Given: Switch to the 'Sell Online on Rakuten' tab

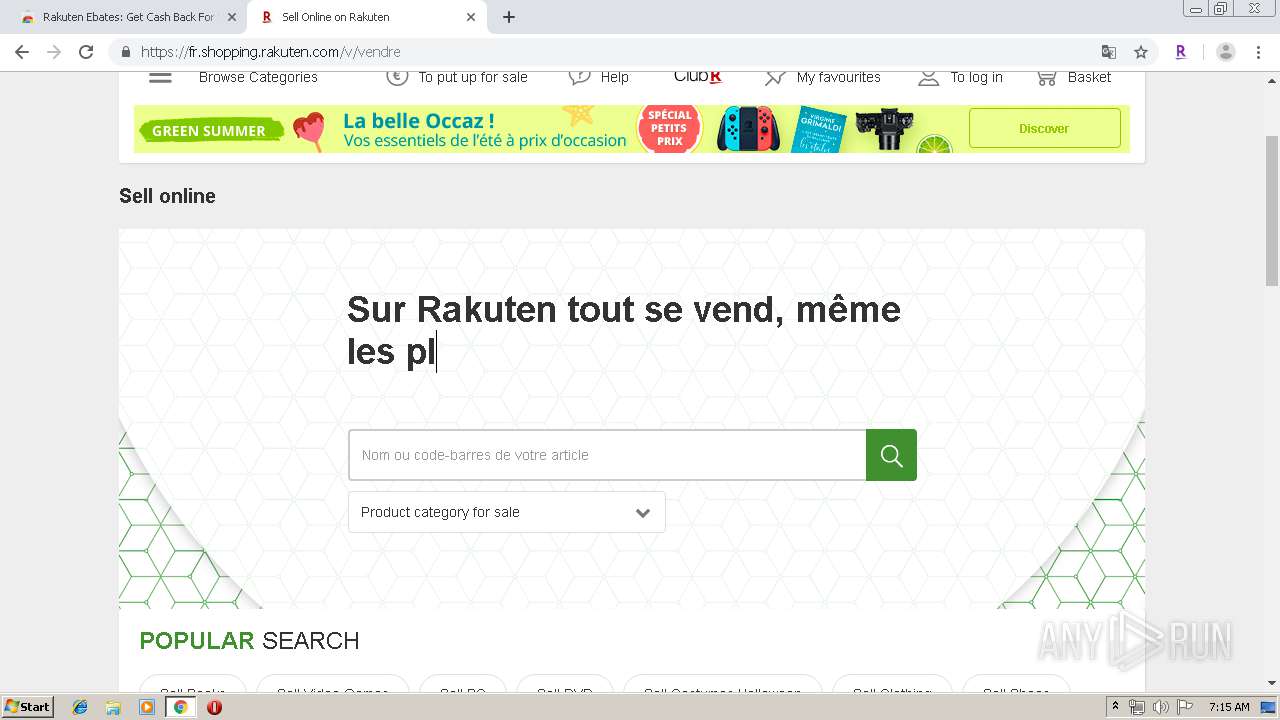Looking at the screenshot, I should point(366,17).
